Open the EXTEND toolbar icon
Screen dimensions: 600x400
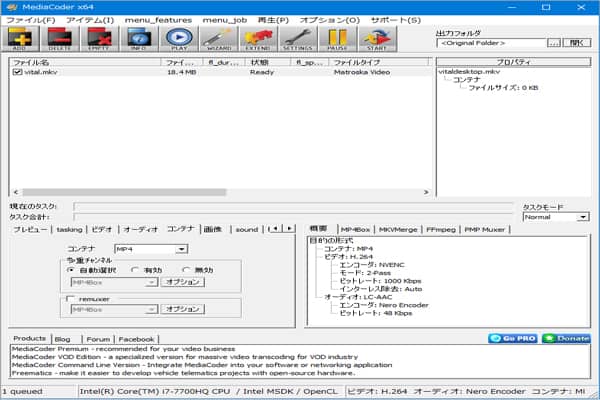point(258,39)
